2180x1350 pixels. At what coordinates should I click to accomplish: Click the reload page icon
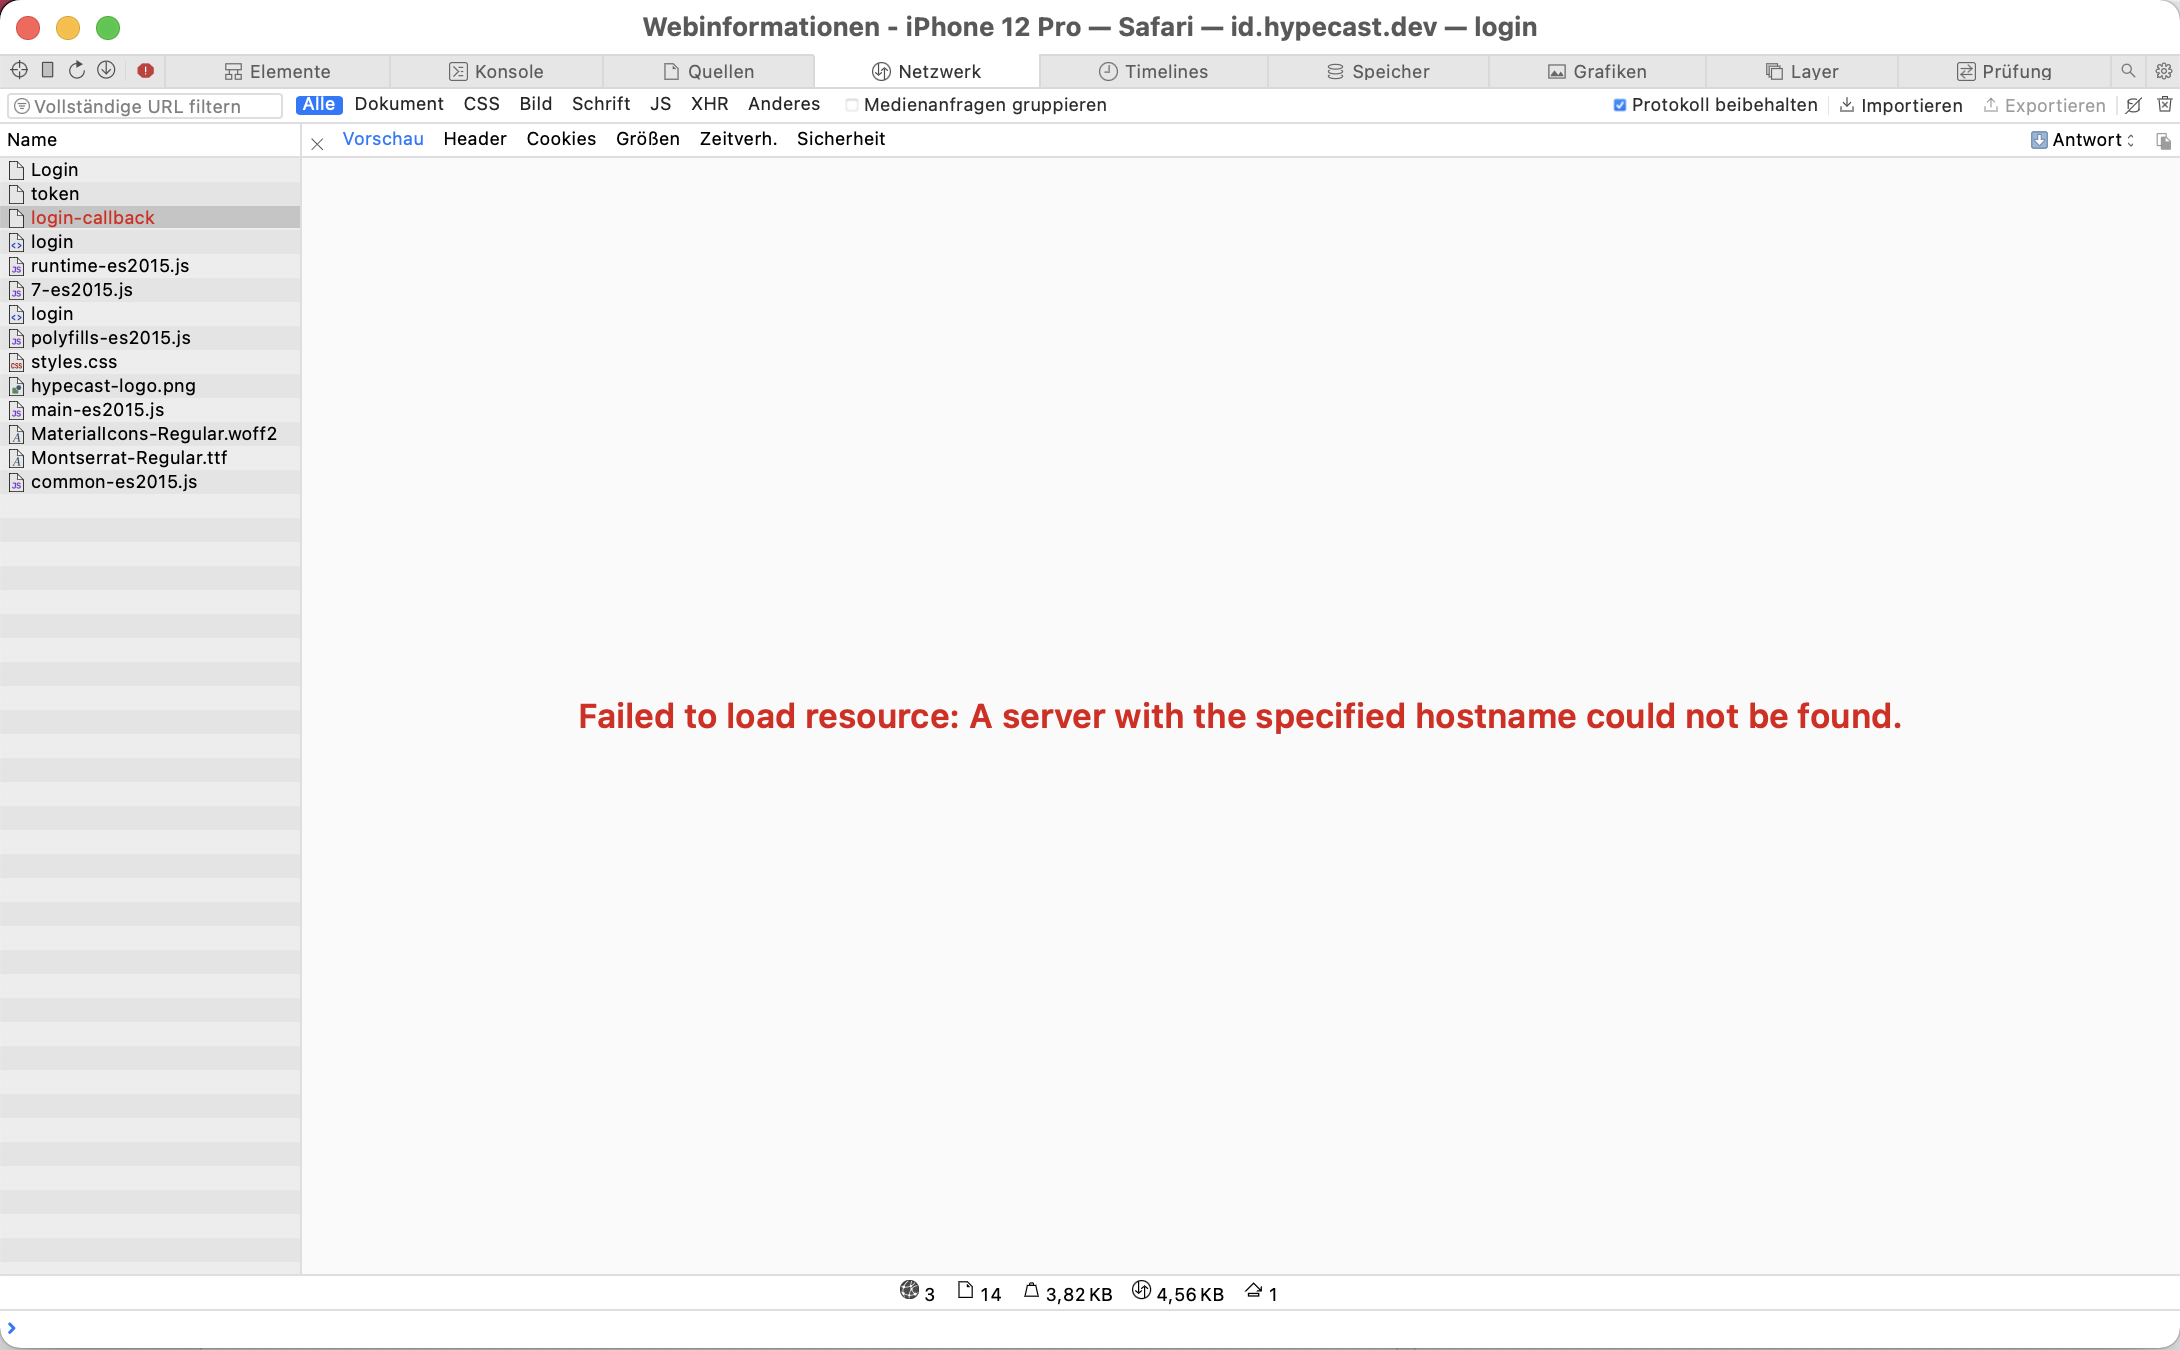pyautogui.click(x=77, y=70)
